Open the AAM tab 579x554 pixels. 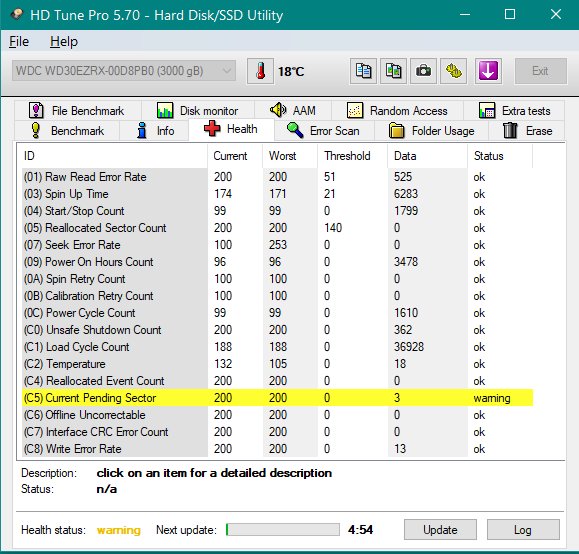[293, 110]
